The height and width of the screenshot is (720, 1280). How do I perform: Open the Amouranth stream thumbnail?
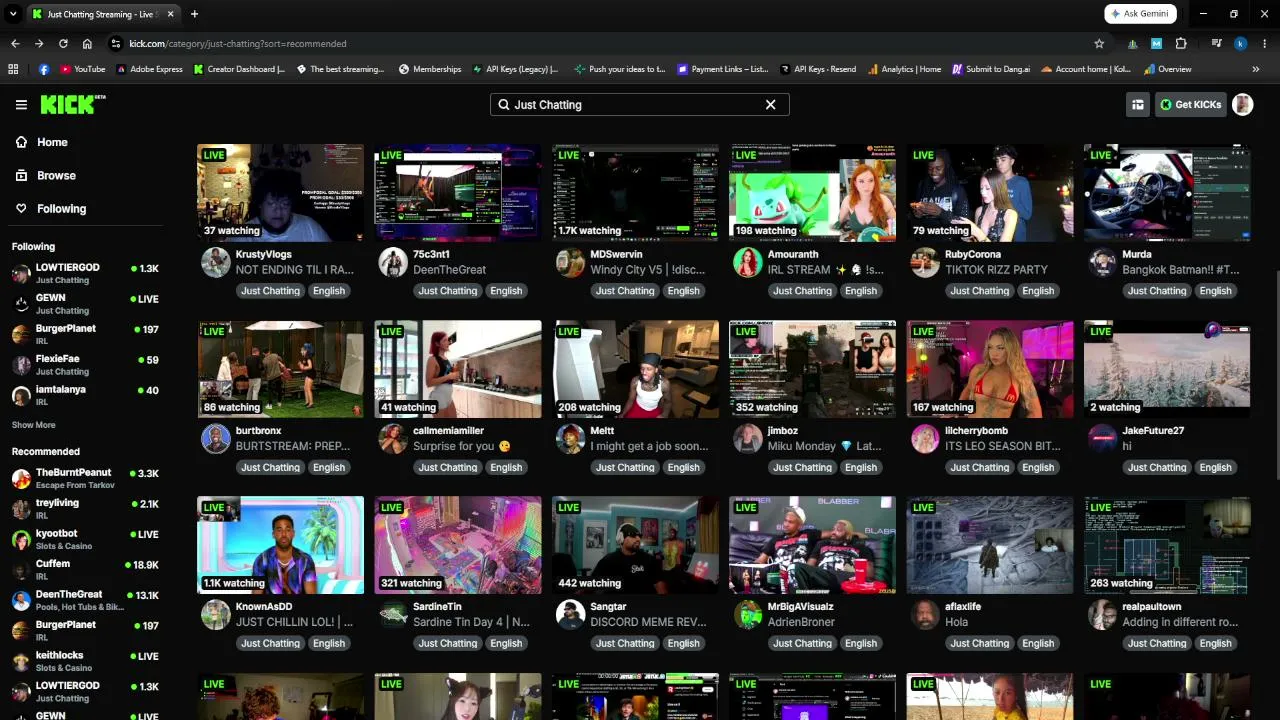812,193
